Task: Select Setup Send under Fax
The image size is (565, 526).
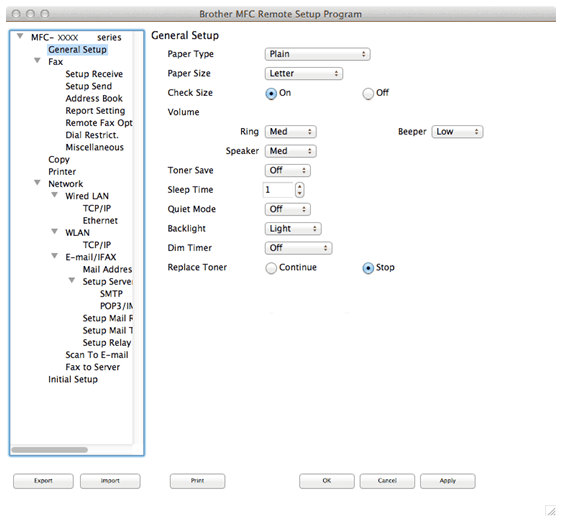Action: (89, 86)
